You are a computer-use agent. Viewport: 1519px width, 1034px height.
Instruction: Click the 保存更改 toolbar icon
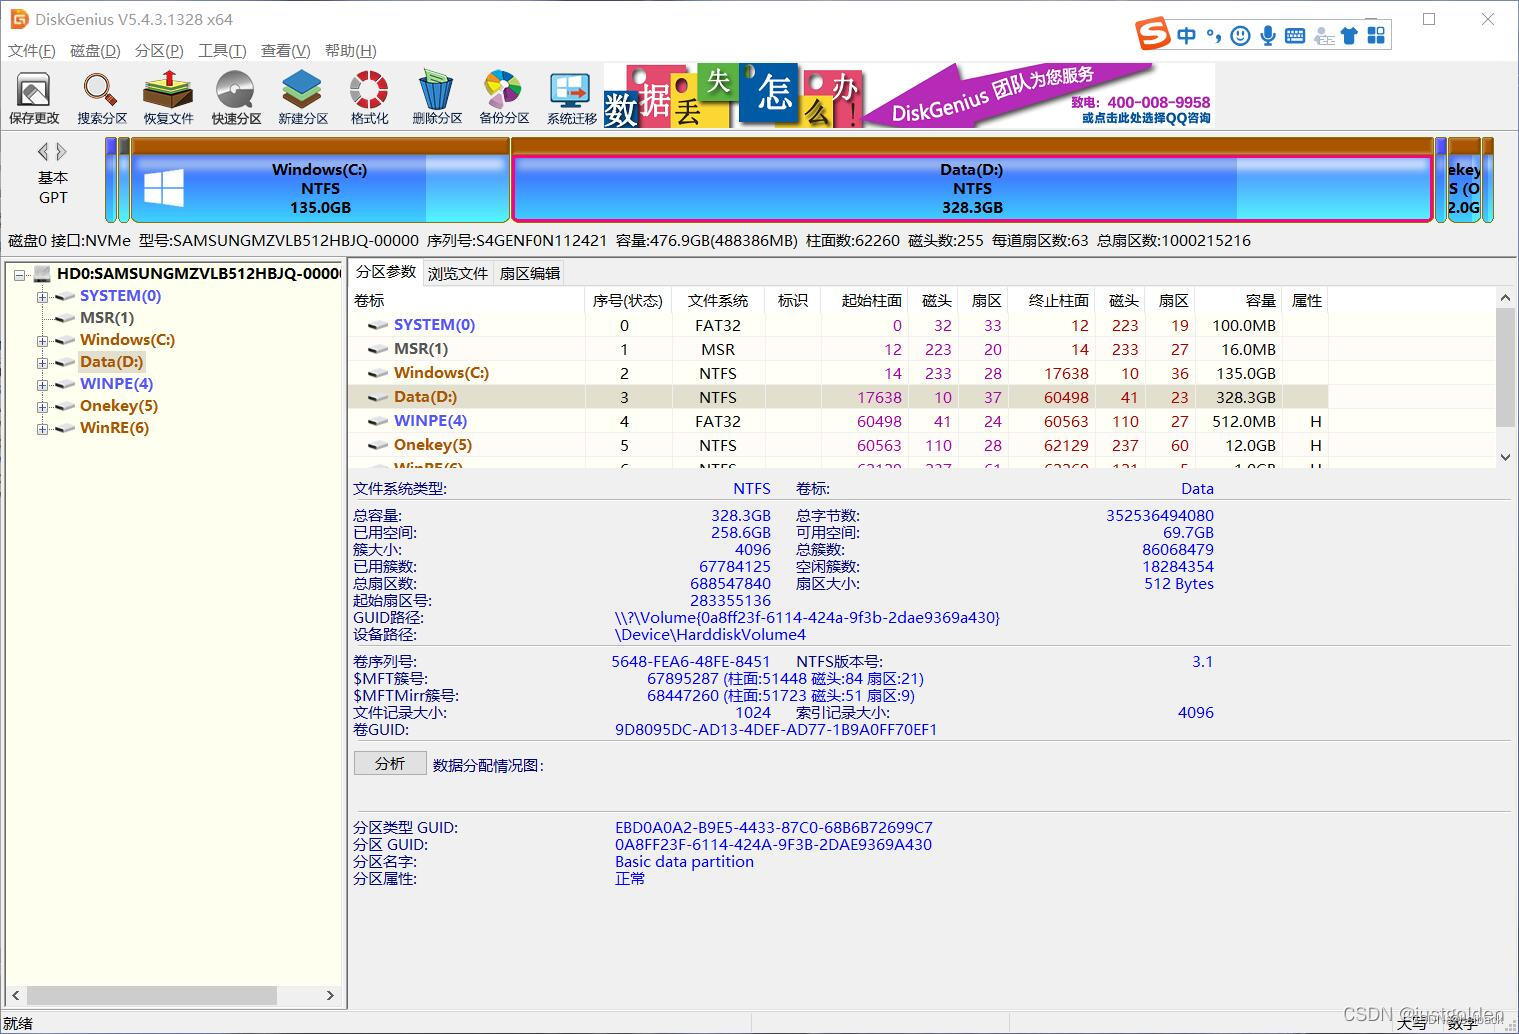[x=34, y=95]
